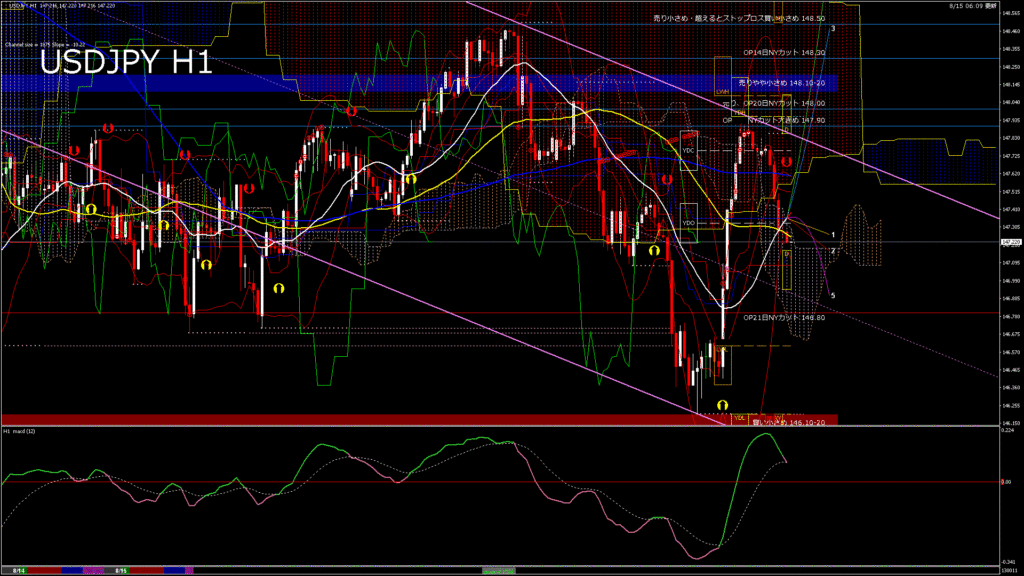Screen dimensions: 1024x576
Task: Click wave number 5 projection marker
Action: (x=833, y=296)
